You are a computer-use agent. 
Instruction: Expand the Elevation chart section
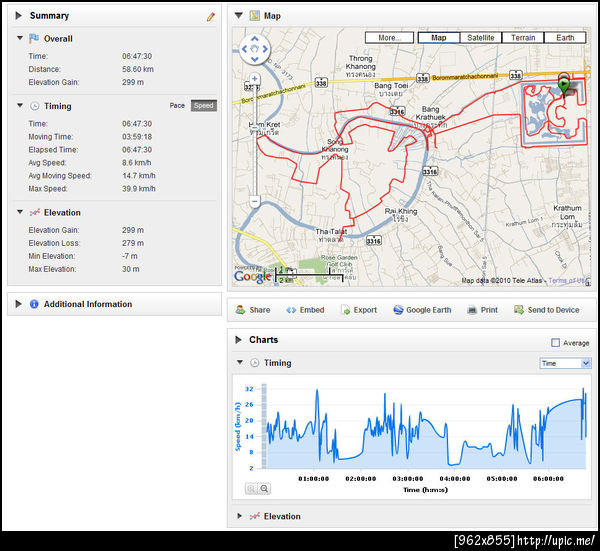pos(240,516)
